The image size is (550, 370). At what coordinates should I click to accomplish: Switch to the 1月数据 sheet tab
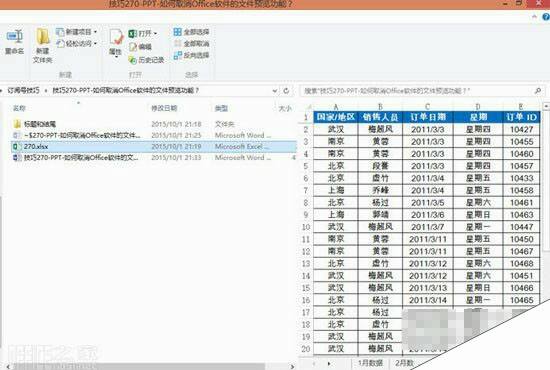[370, 363]
